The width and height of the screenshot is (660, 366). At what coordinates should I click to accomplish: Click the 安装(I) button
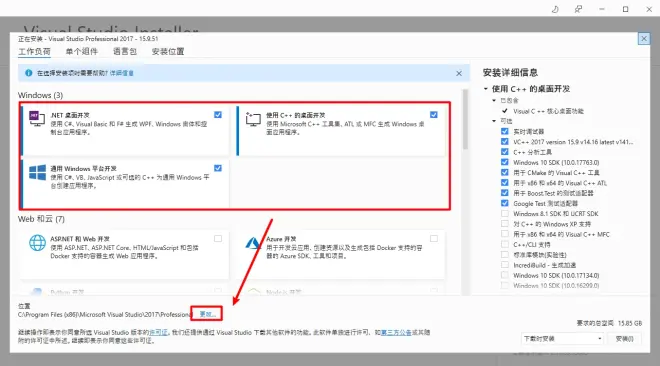(625, 338)
